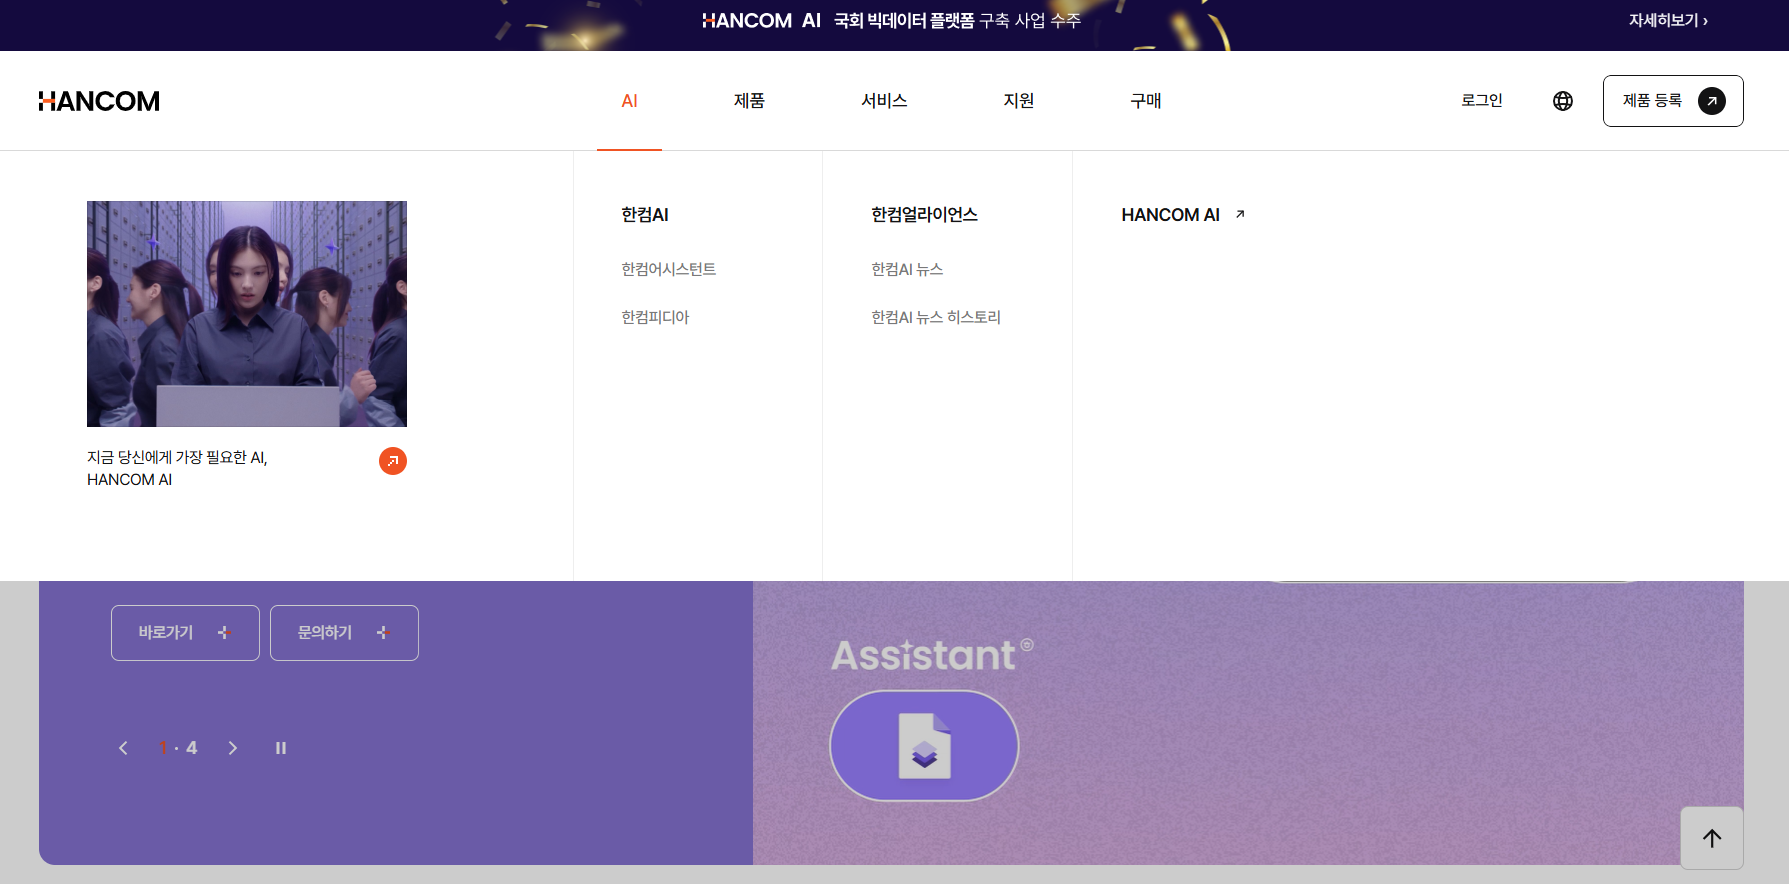The width and height of the screenshot is (1789, 884).
Task: Go to the previous banner slide
Action: coord(123,748)
